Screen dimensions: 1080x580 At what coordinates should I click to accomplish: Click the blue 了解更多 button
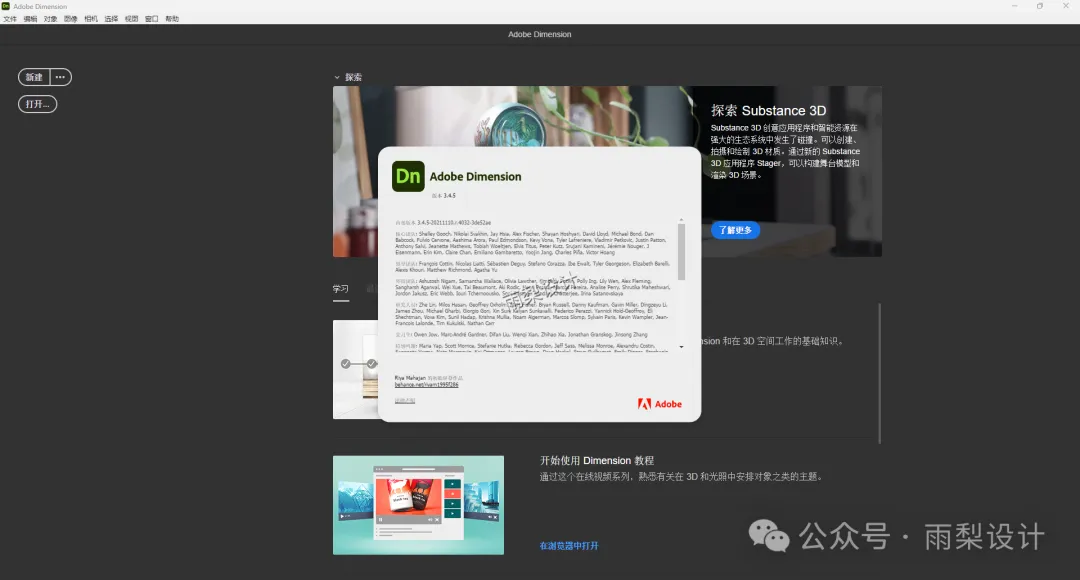735,230
